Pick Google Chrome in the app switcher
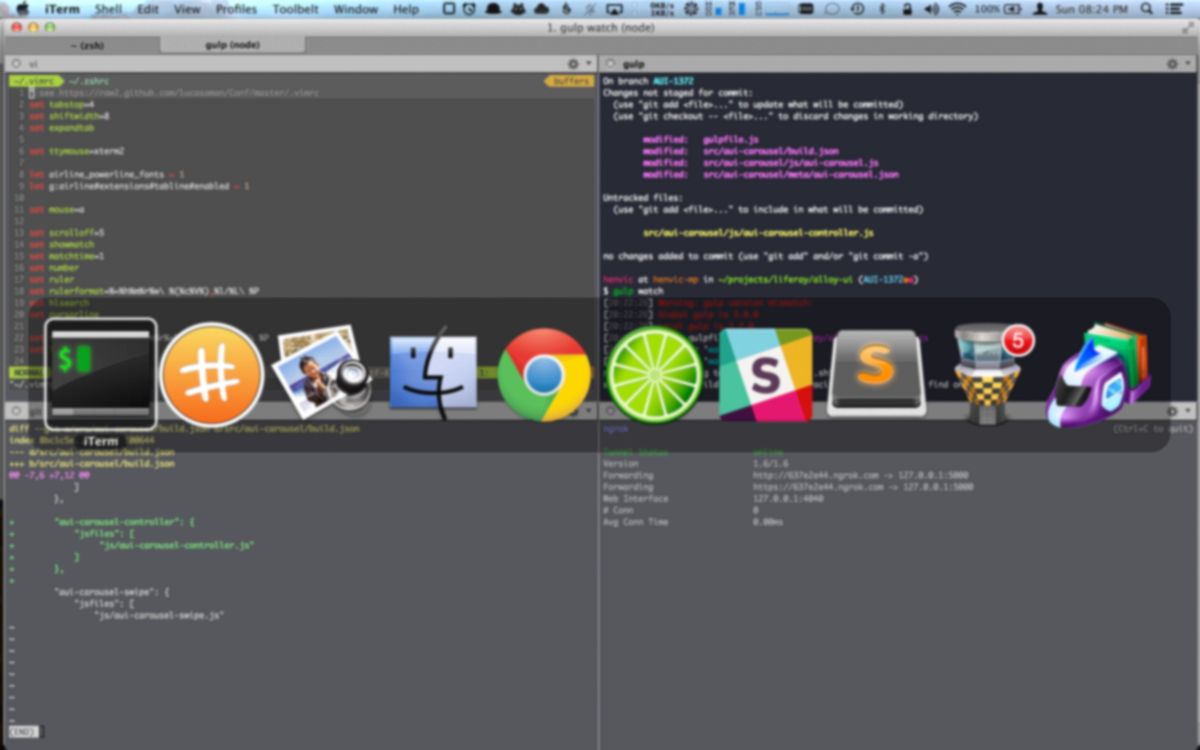The image size is (1200, 750). click(x=544, y=374)
